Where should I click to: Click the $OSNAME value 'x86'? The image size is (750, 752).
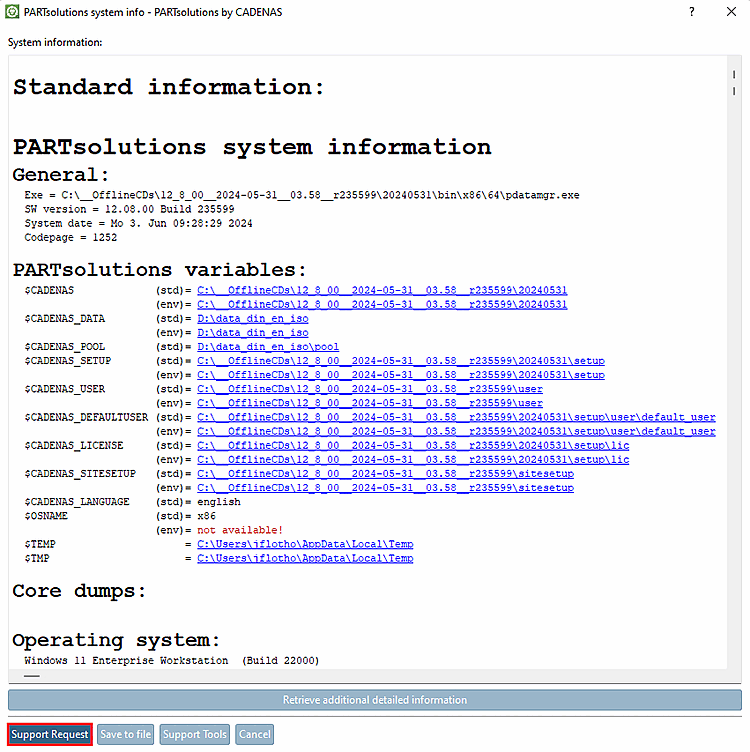[x=206, y=516]
